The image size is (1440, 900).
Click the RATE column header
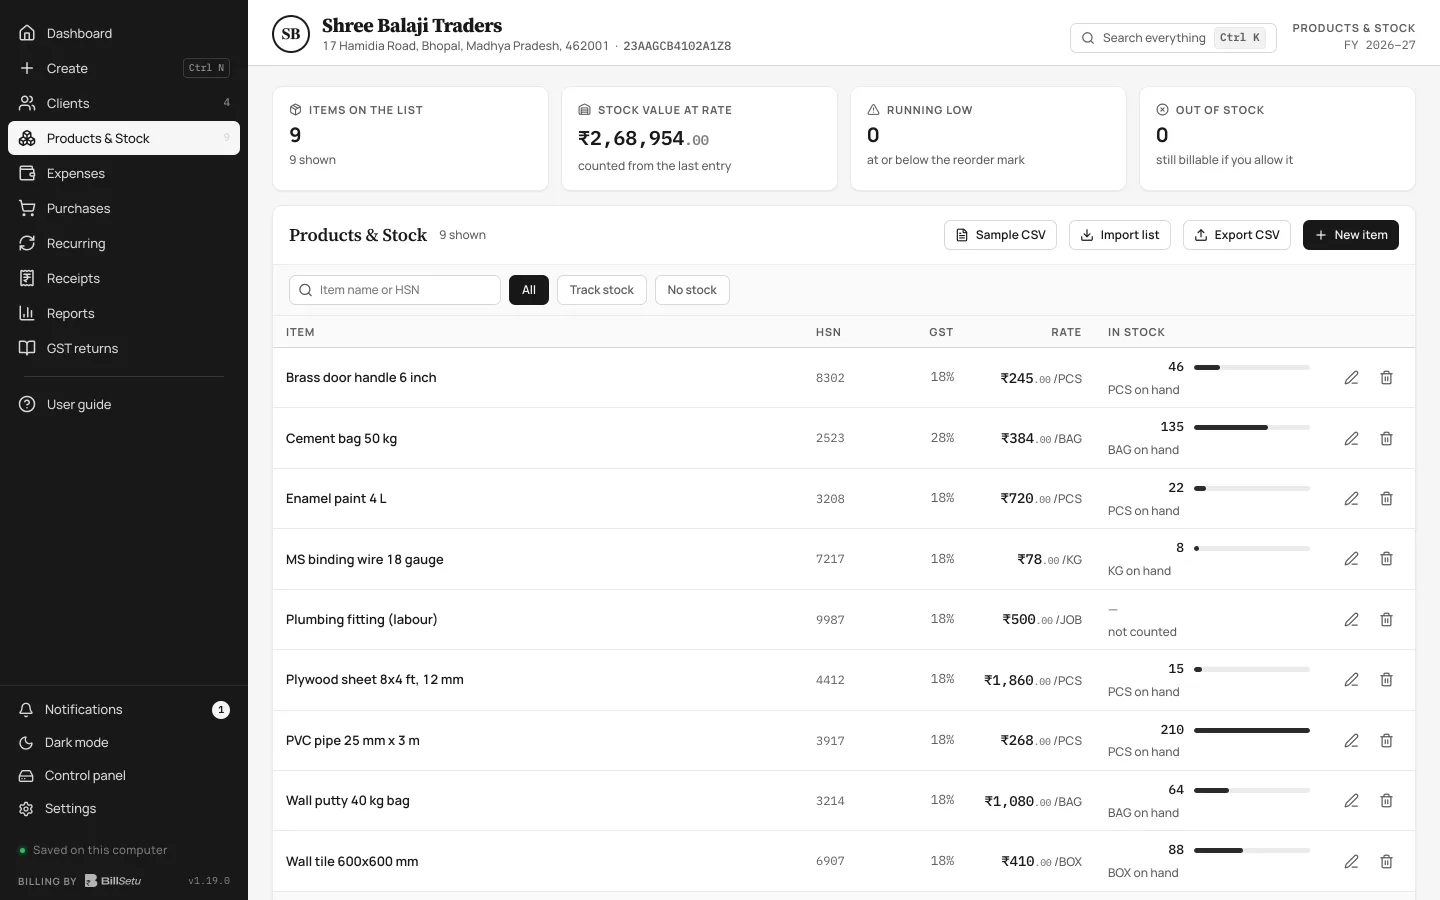point(1066,332)
